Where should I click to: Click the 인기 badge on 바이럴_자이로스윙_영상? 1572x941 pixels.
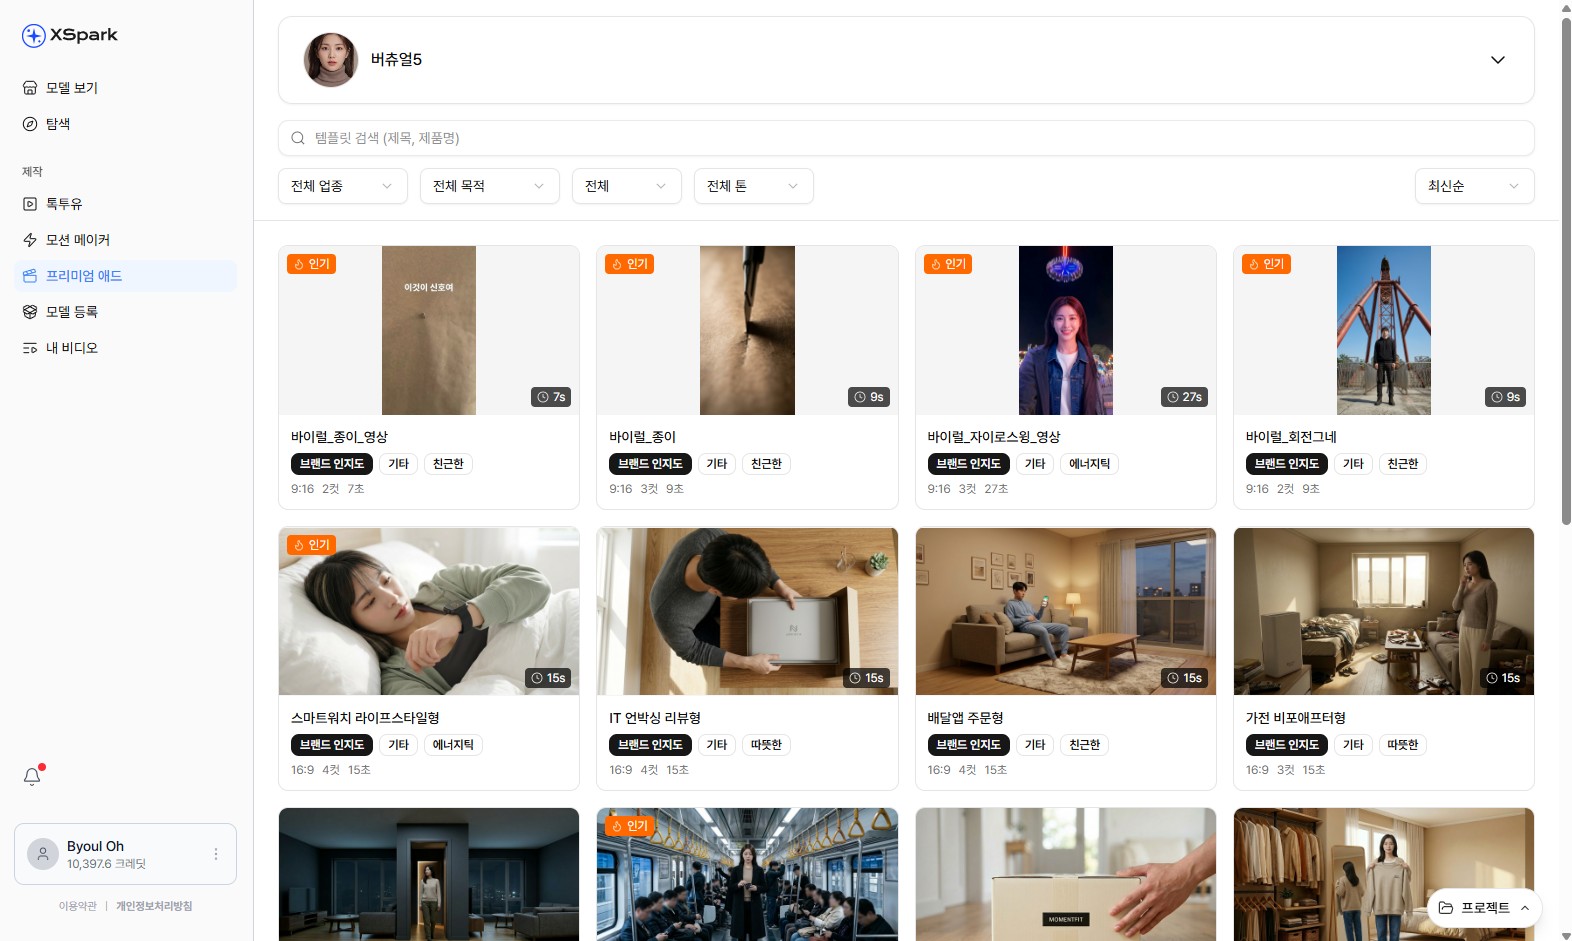coord(948,264)
